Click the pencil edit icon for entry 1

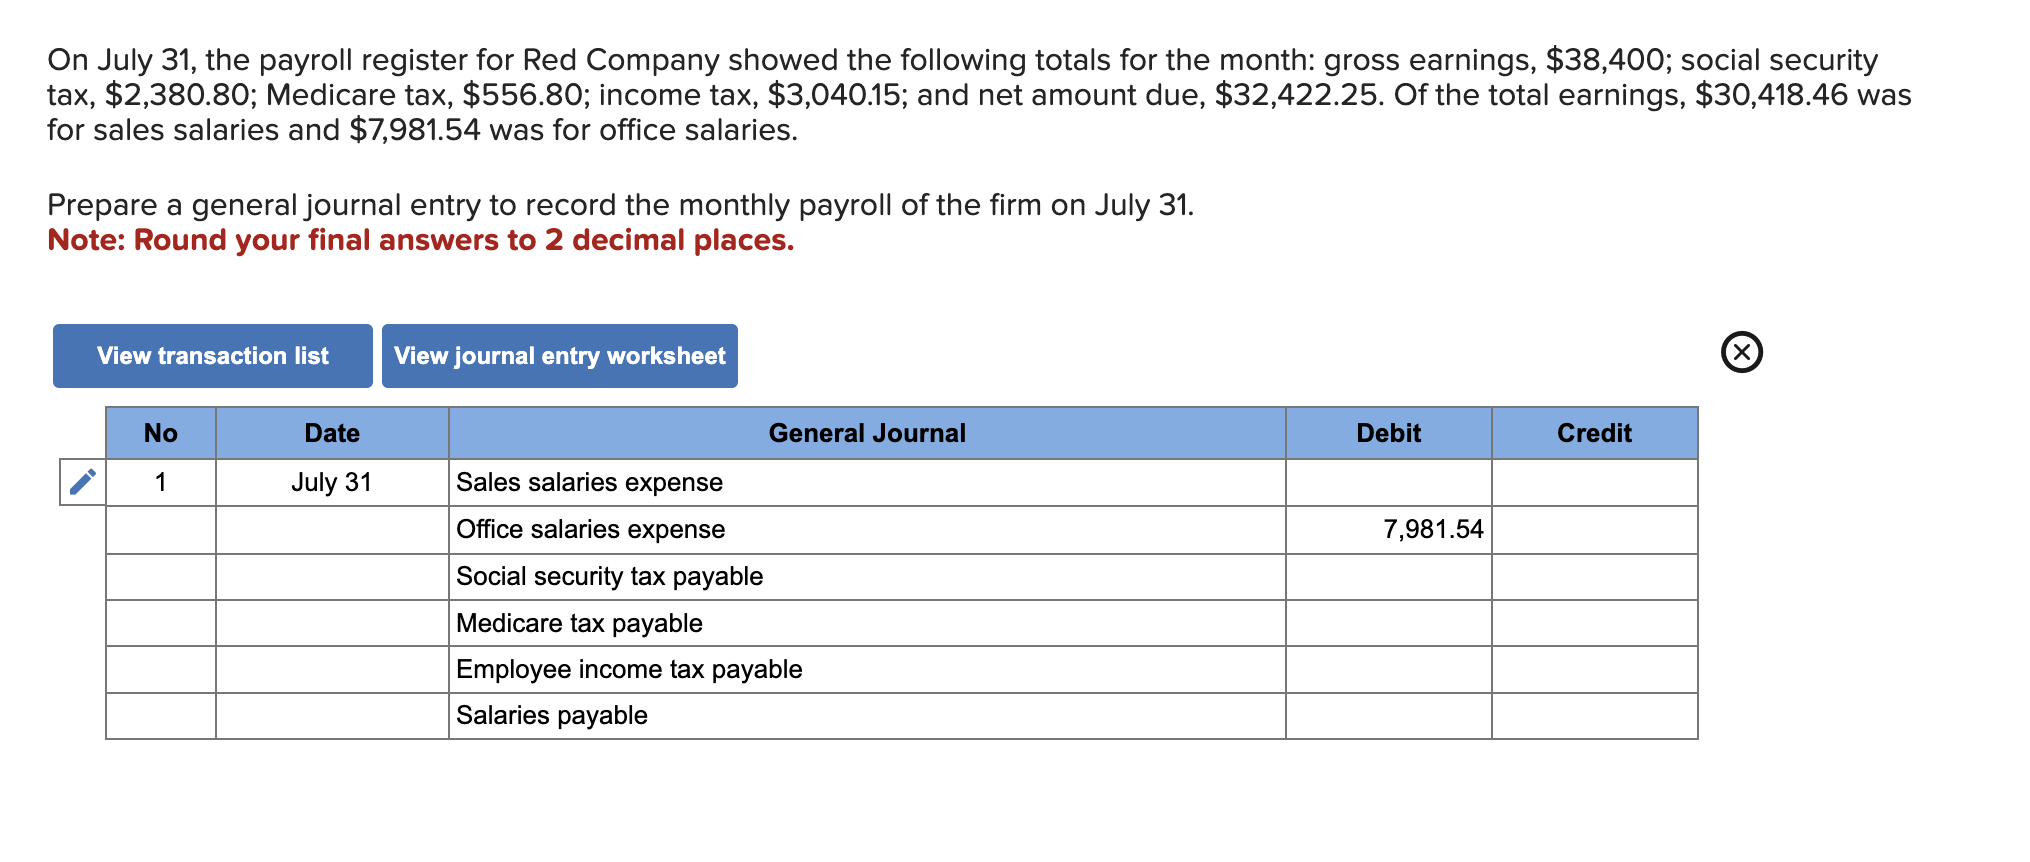[x=81, y=483]
